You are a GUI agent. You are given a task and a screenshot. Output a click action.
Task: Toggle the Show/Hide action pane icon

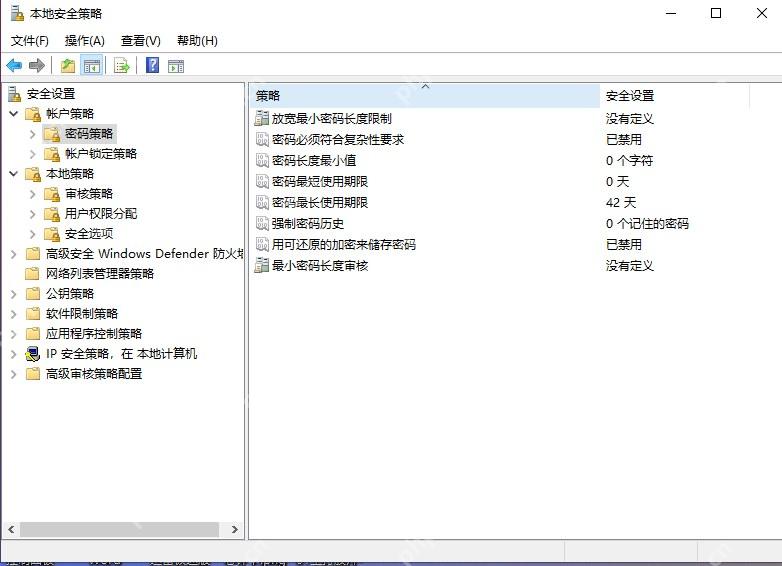coord(176,65)
